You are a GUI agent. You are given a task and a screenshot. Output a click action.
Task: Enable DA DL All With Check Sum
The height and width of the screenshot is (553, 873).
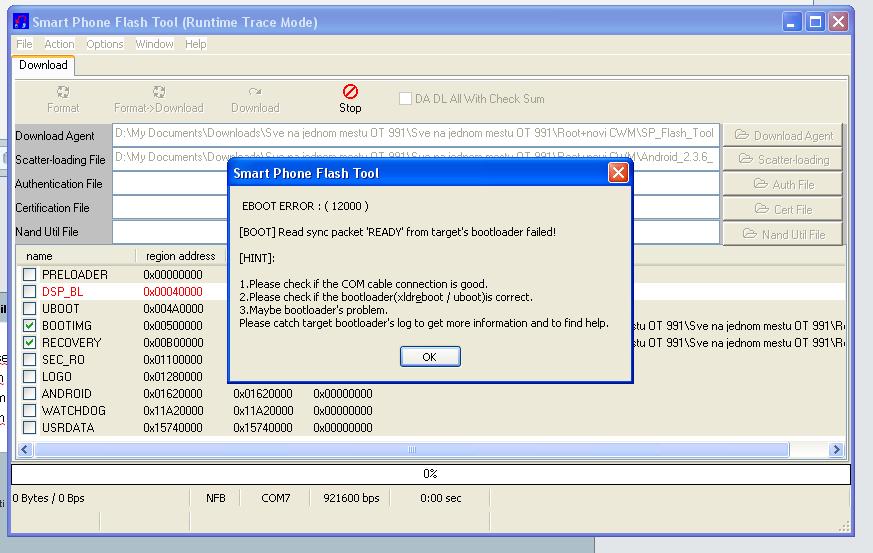tap(405, 99)
